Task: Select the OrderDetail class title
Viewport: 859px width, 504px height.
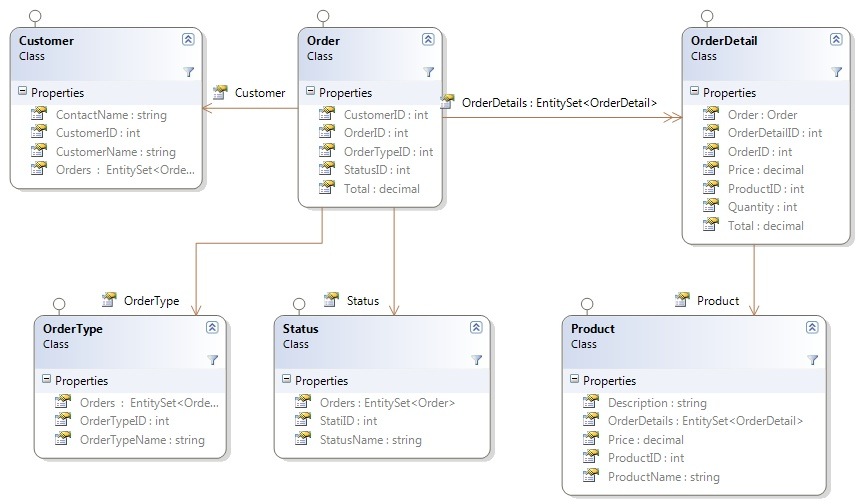Action: 724,41
